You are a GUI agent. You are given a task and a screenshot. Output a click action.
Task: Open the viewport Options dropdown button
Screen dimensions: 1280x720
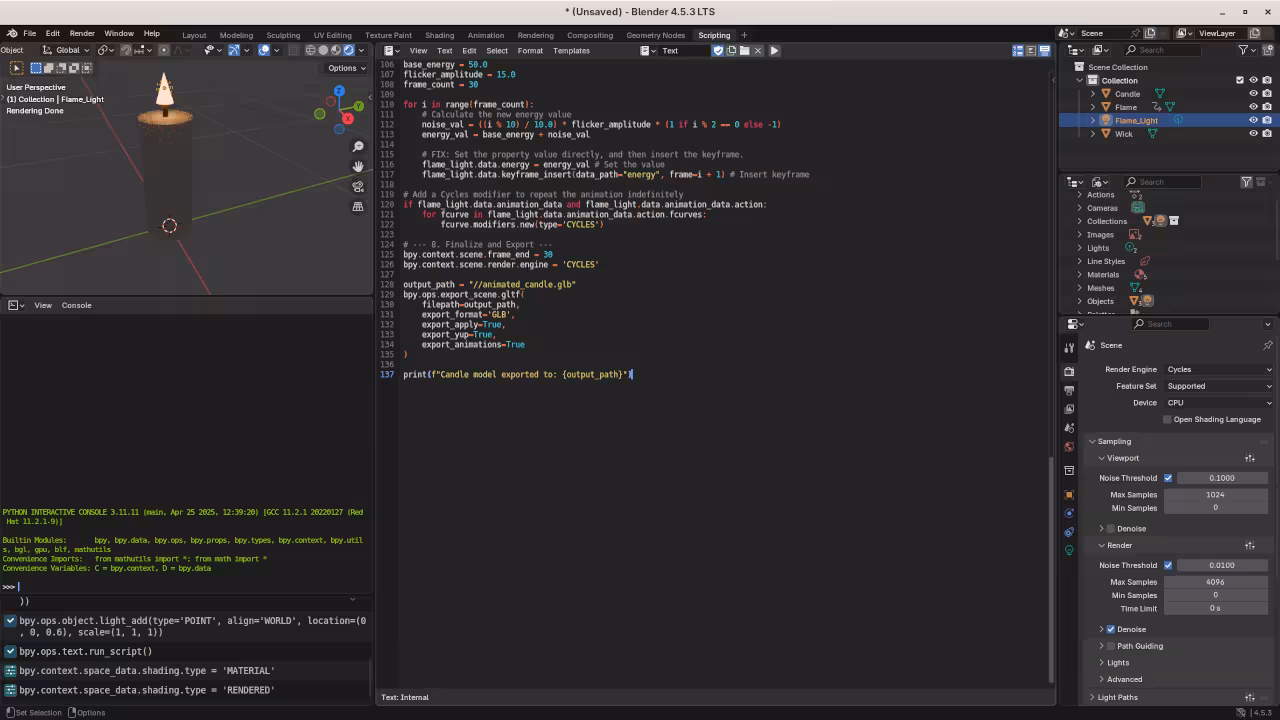[347, 68]
